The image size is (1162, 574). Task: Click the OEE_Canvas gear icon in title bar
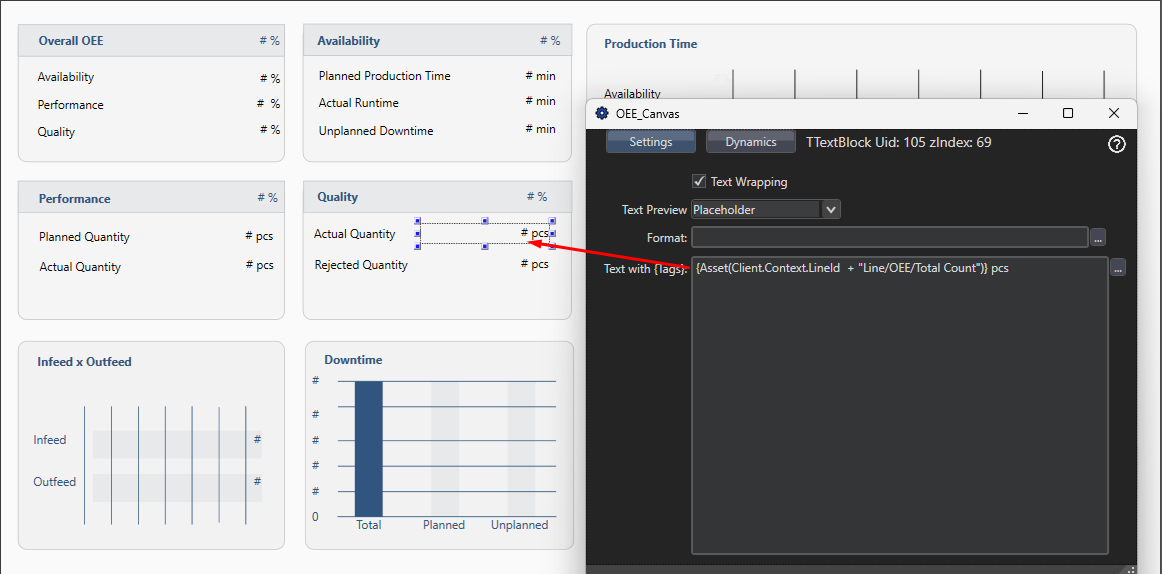[602, 114]
